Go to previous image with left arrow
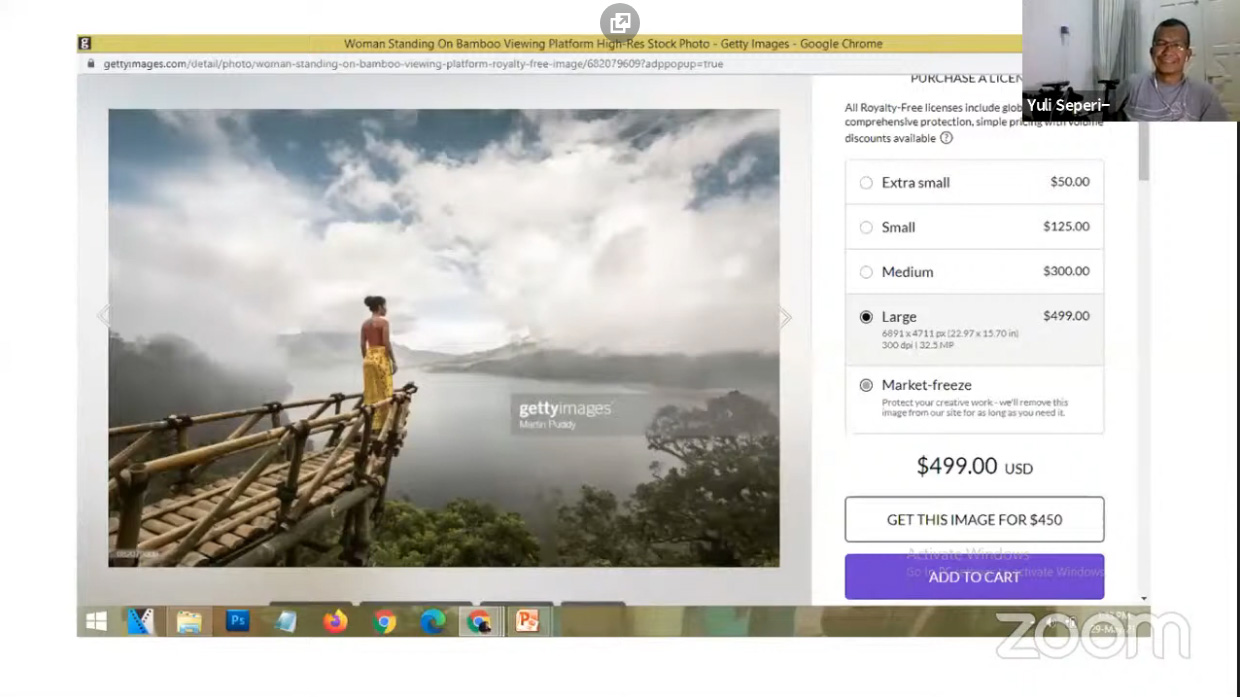The height and width of the screenshot is (697, 1240). 103,316
